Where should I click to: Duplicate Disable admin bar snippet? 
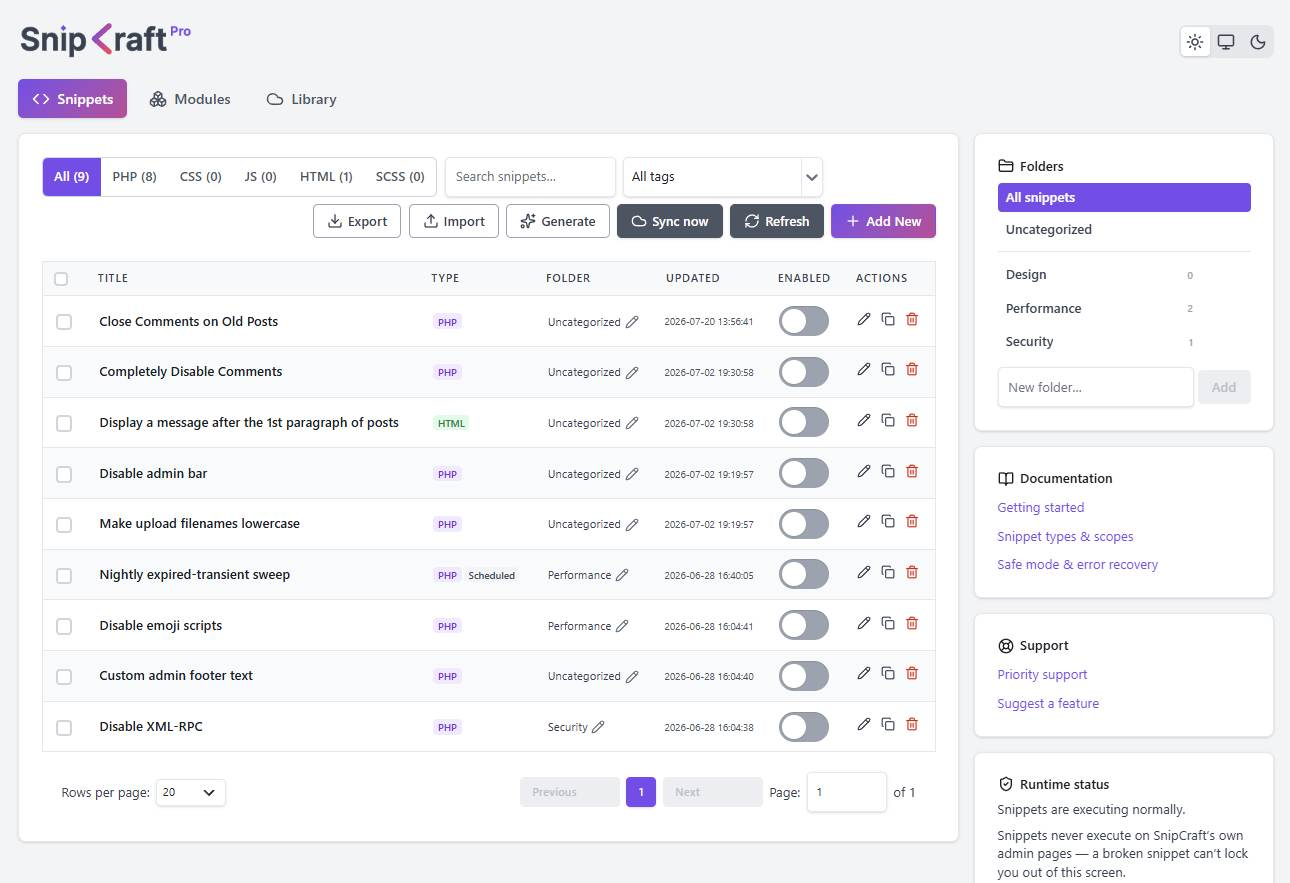coord(888,471)
